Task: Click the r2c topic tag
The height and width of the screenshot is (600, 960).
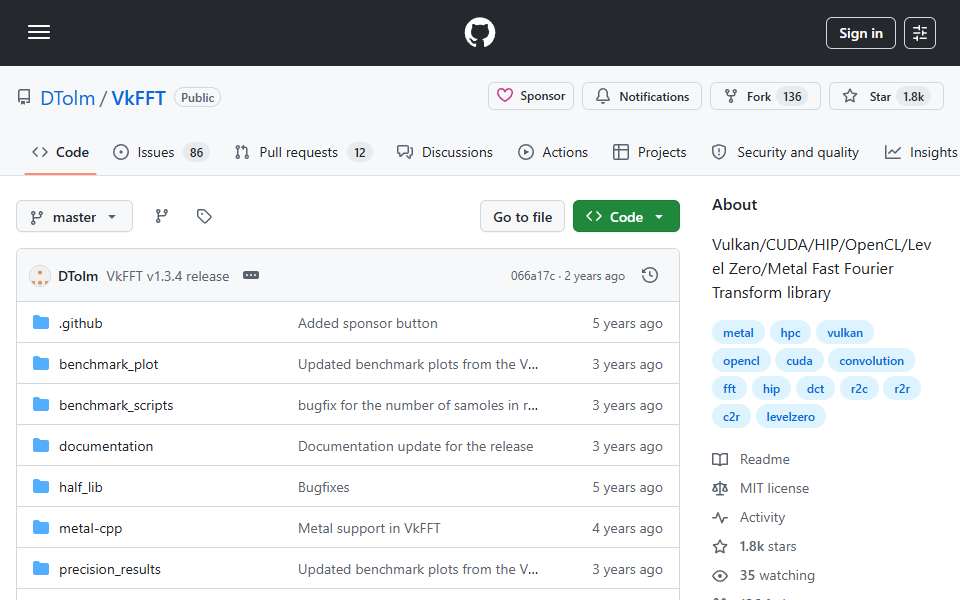Action: [859, 389]
